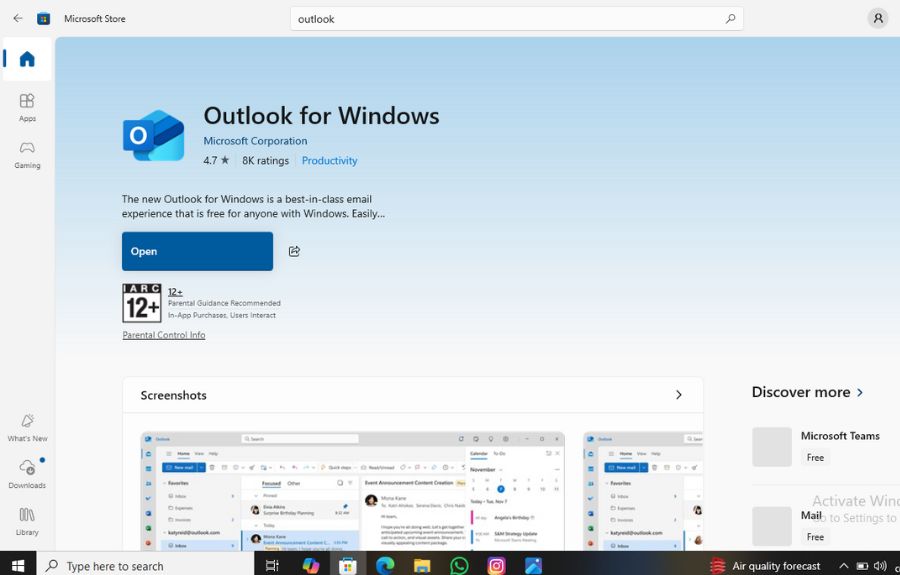Viewport: 900px width, 575px height.
Task: Click the Screenshots heading
Action: click(173, 395)
